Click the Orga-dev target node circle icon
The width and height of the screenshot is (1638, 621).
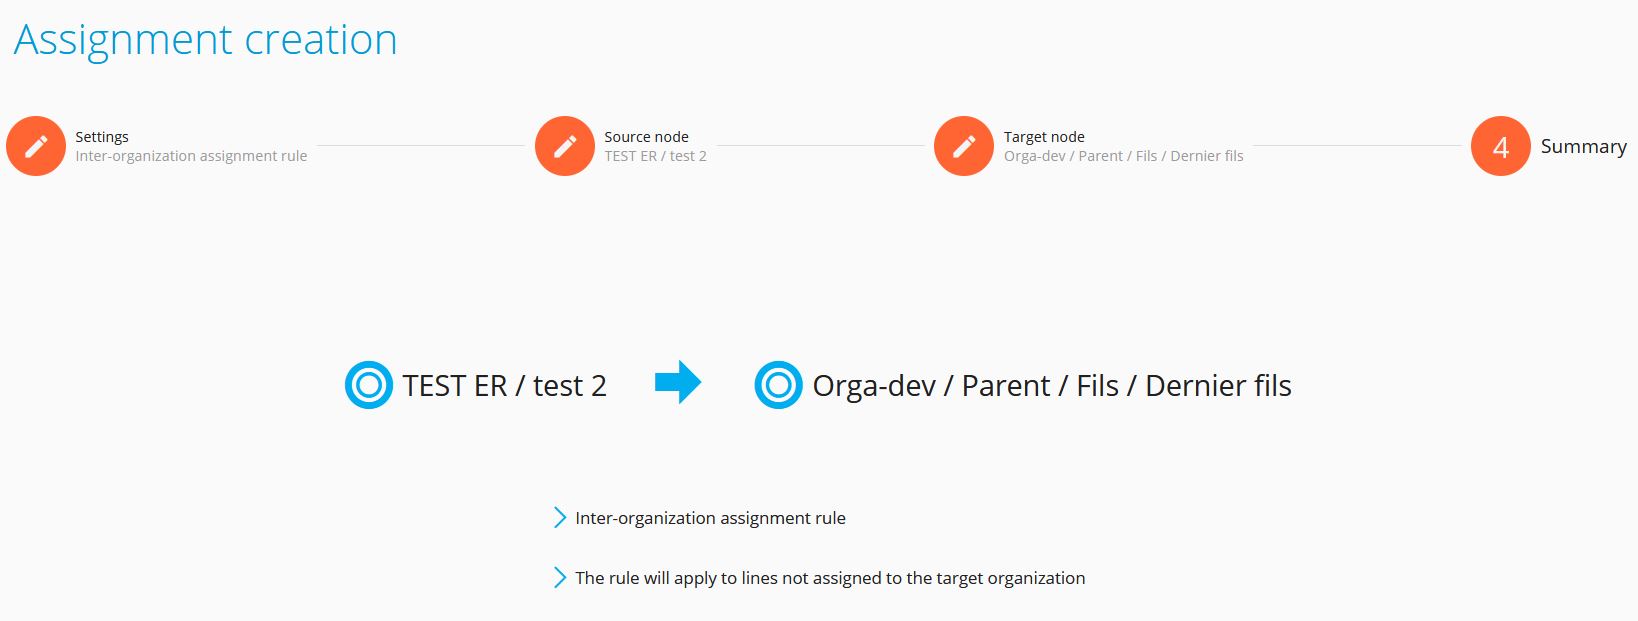[778, 385]
